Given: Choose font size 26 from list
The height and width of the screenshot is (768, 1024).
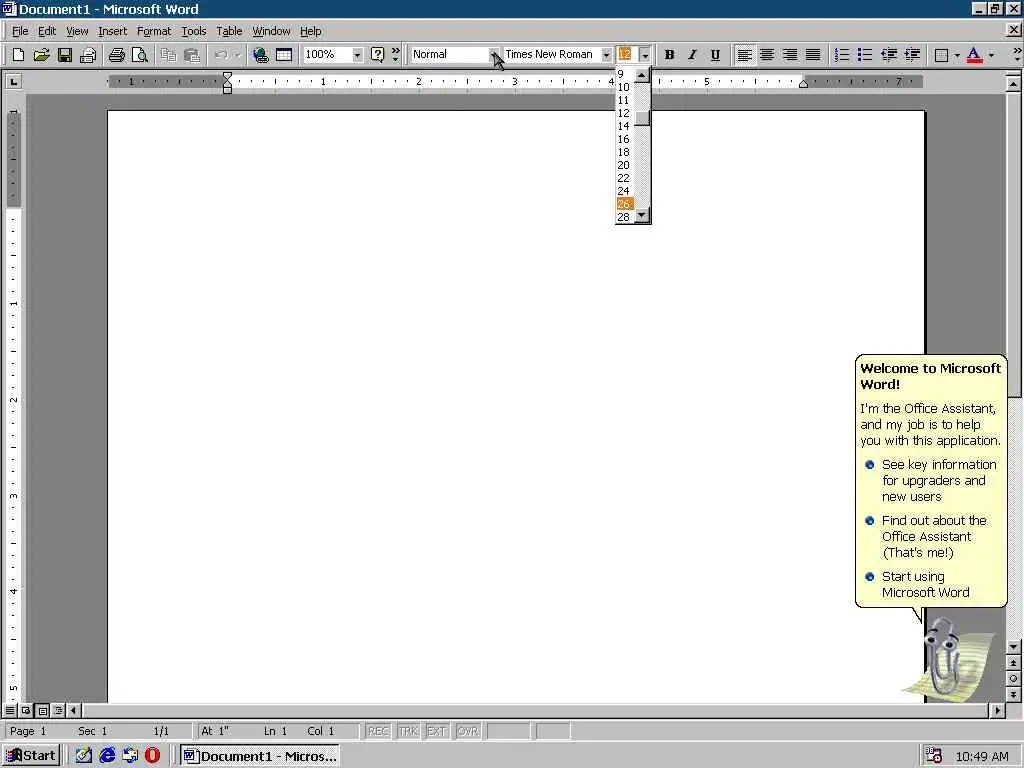Looking at the screenshot, I should tap(624, 204).
